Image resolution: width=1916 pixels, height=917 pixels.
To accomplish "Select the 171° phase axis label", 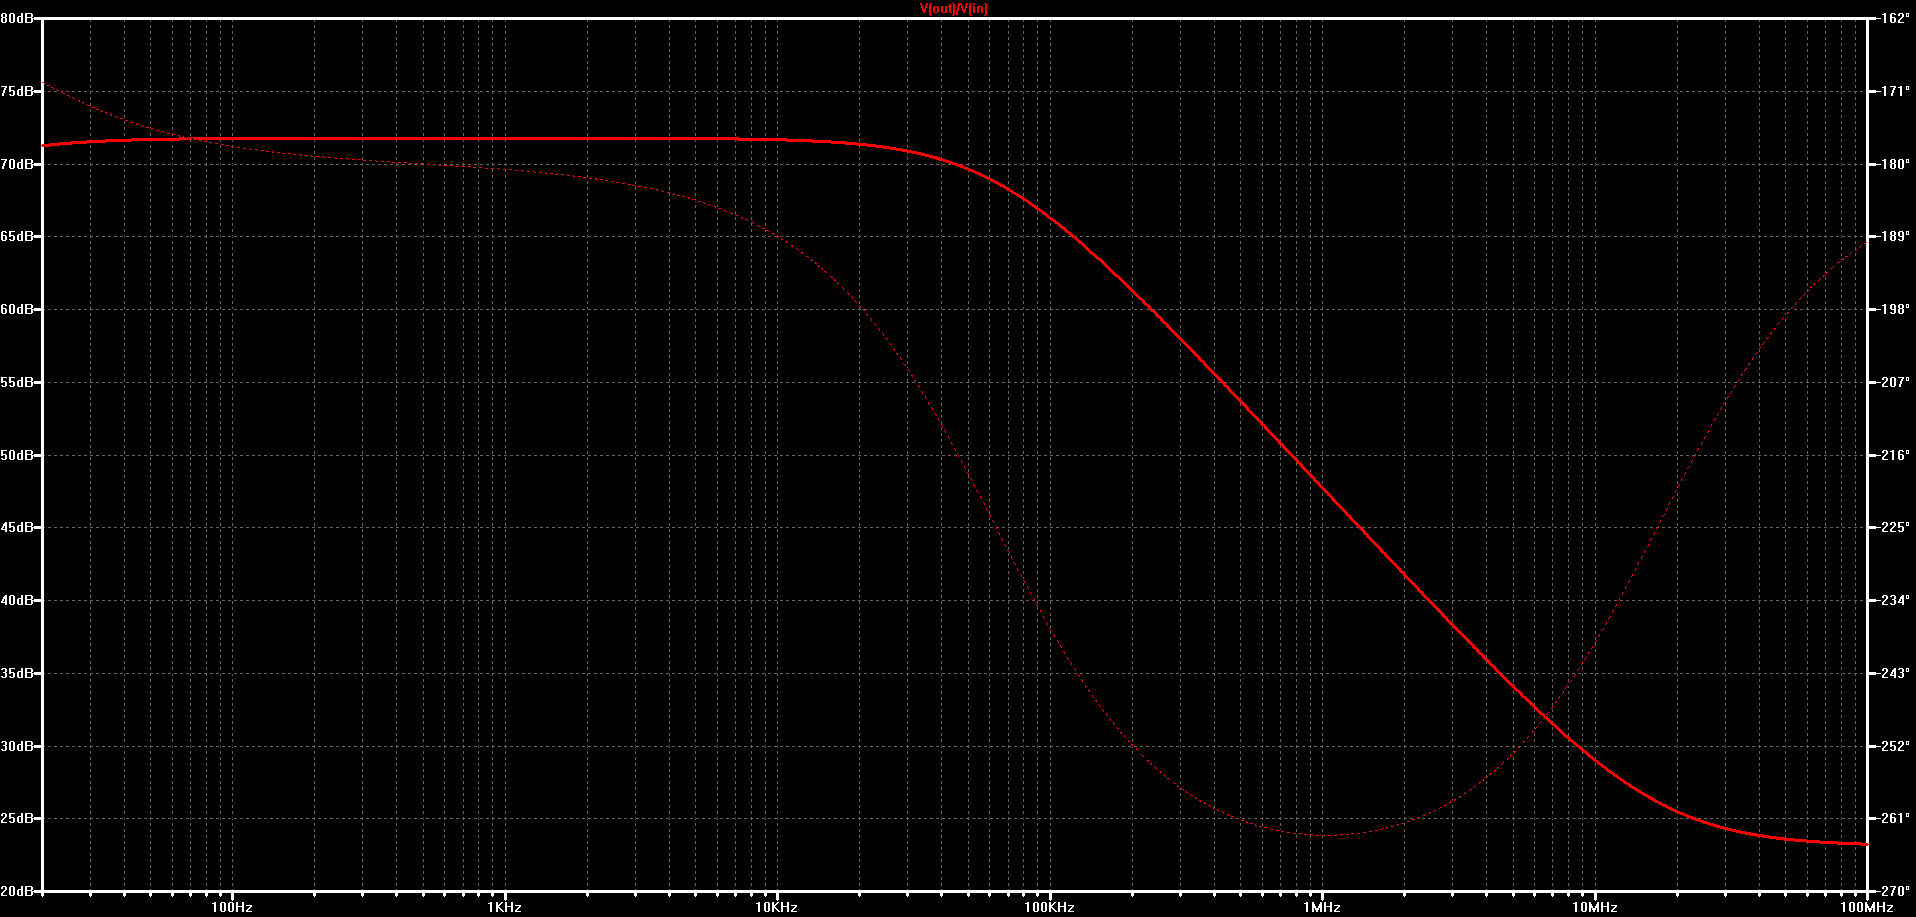I will tap(1895, 91).
